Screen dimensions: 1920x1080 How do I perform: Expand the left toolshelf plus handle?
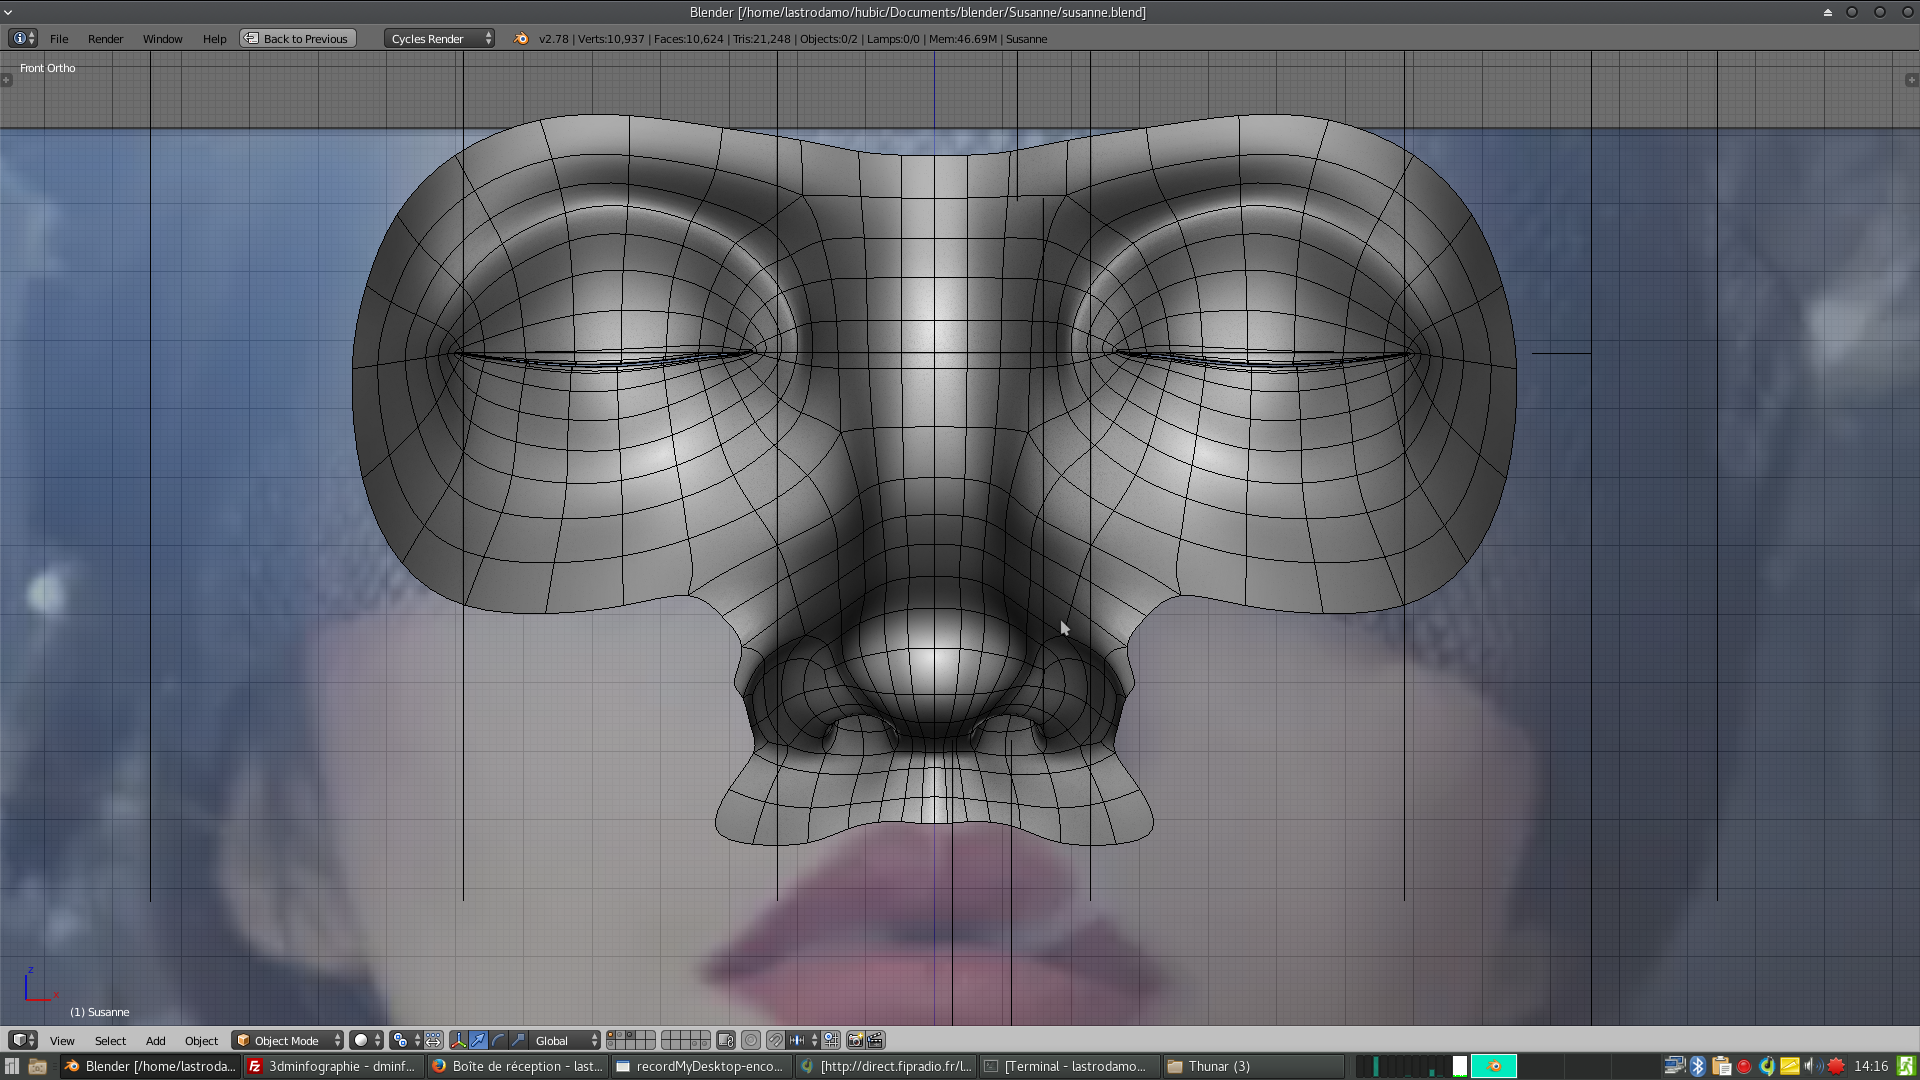pos(6,80)
